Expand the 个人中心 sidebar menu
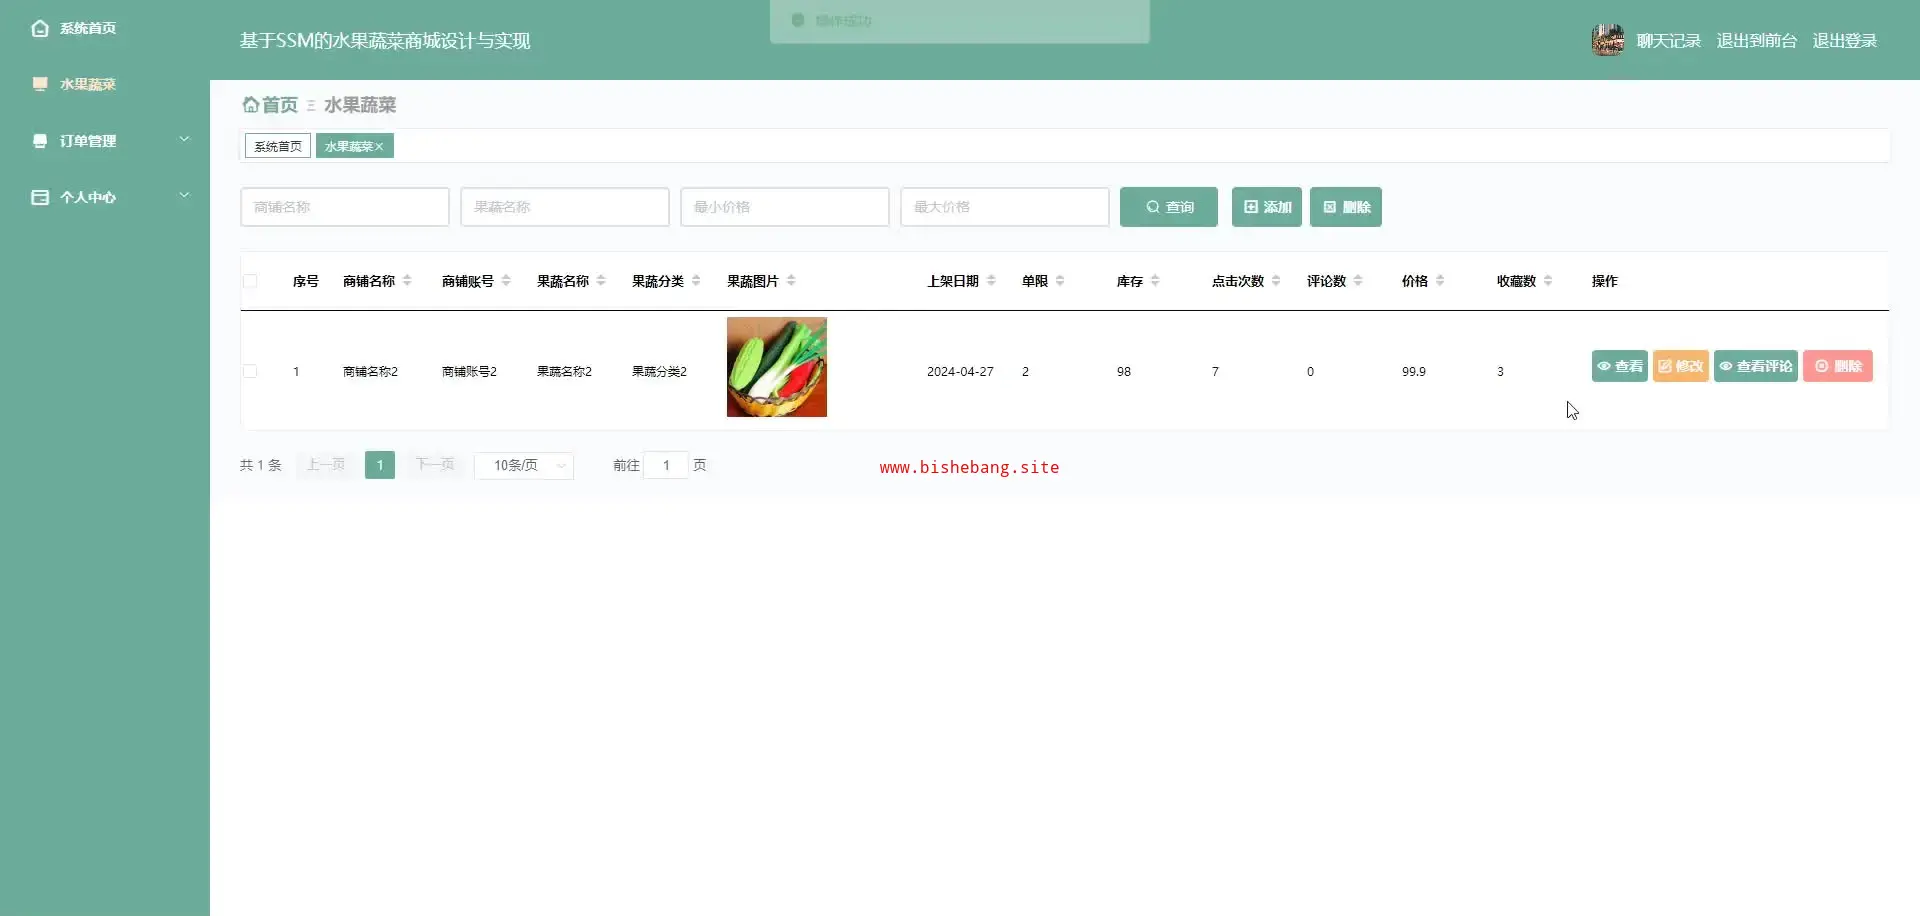 (x=105, y=197)
